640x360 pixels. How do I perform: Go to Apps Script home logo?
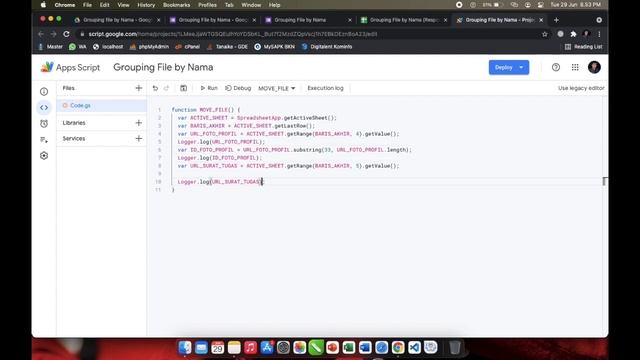coord(70,67)
